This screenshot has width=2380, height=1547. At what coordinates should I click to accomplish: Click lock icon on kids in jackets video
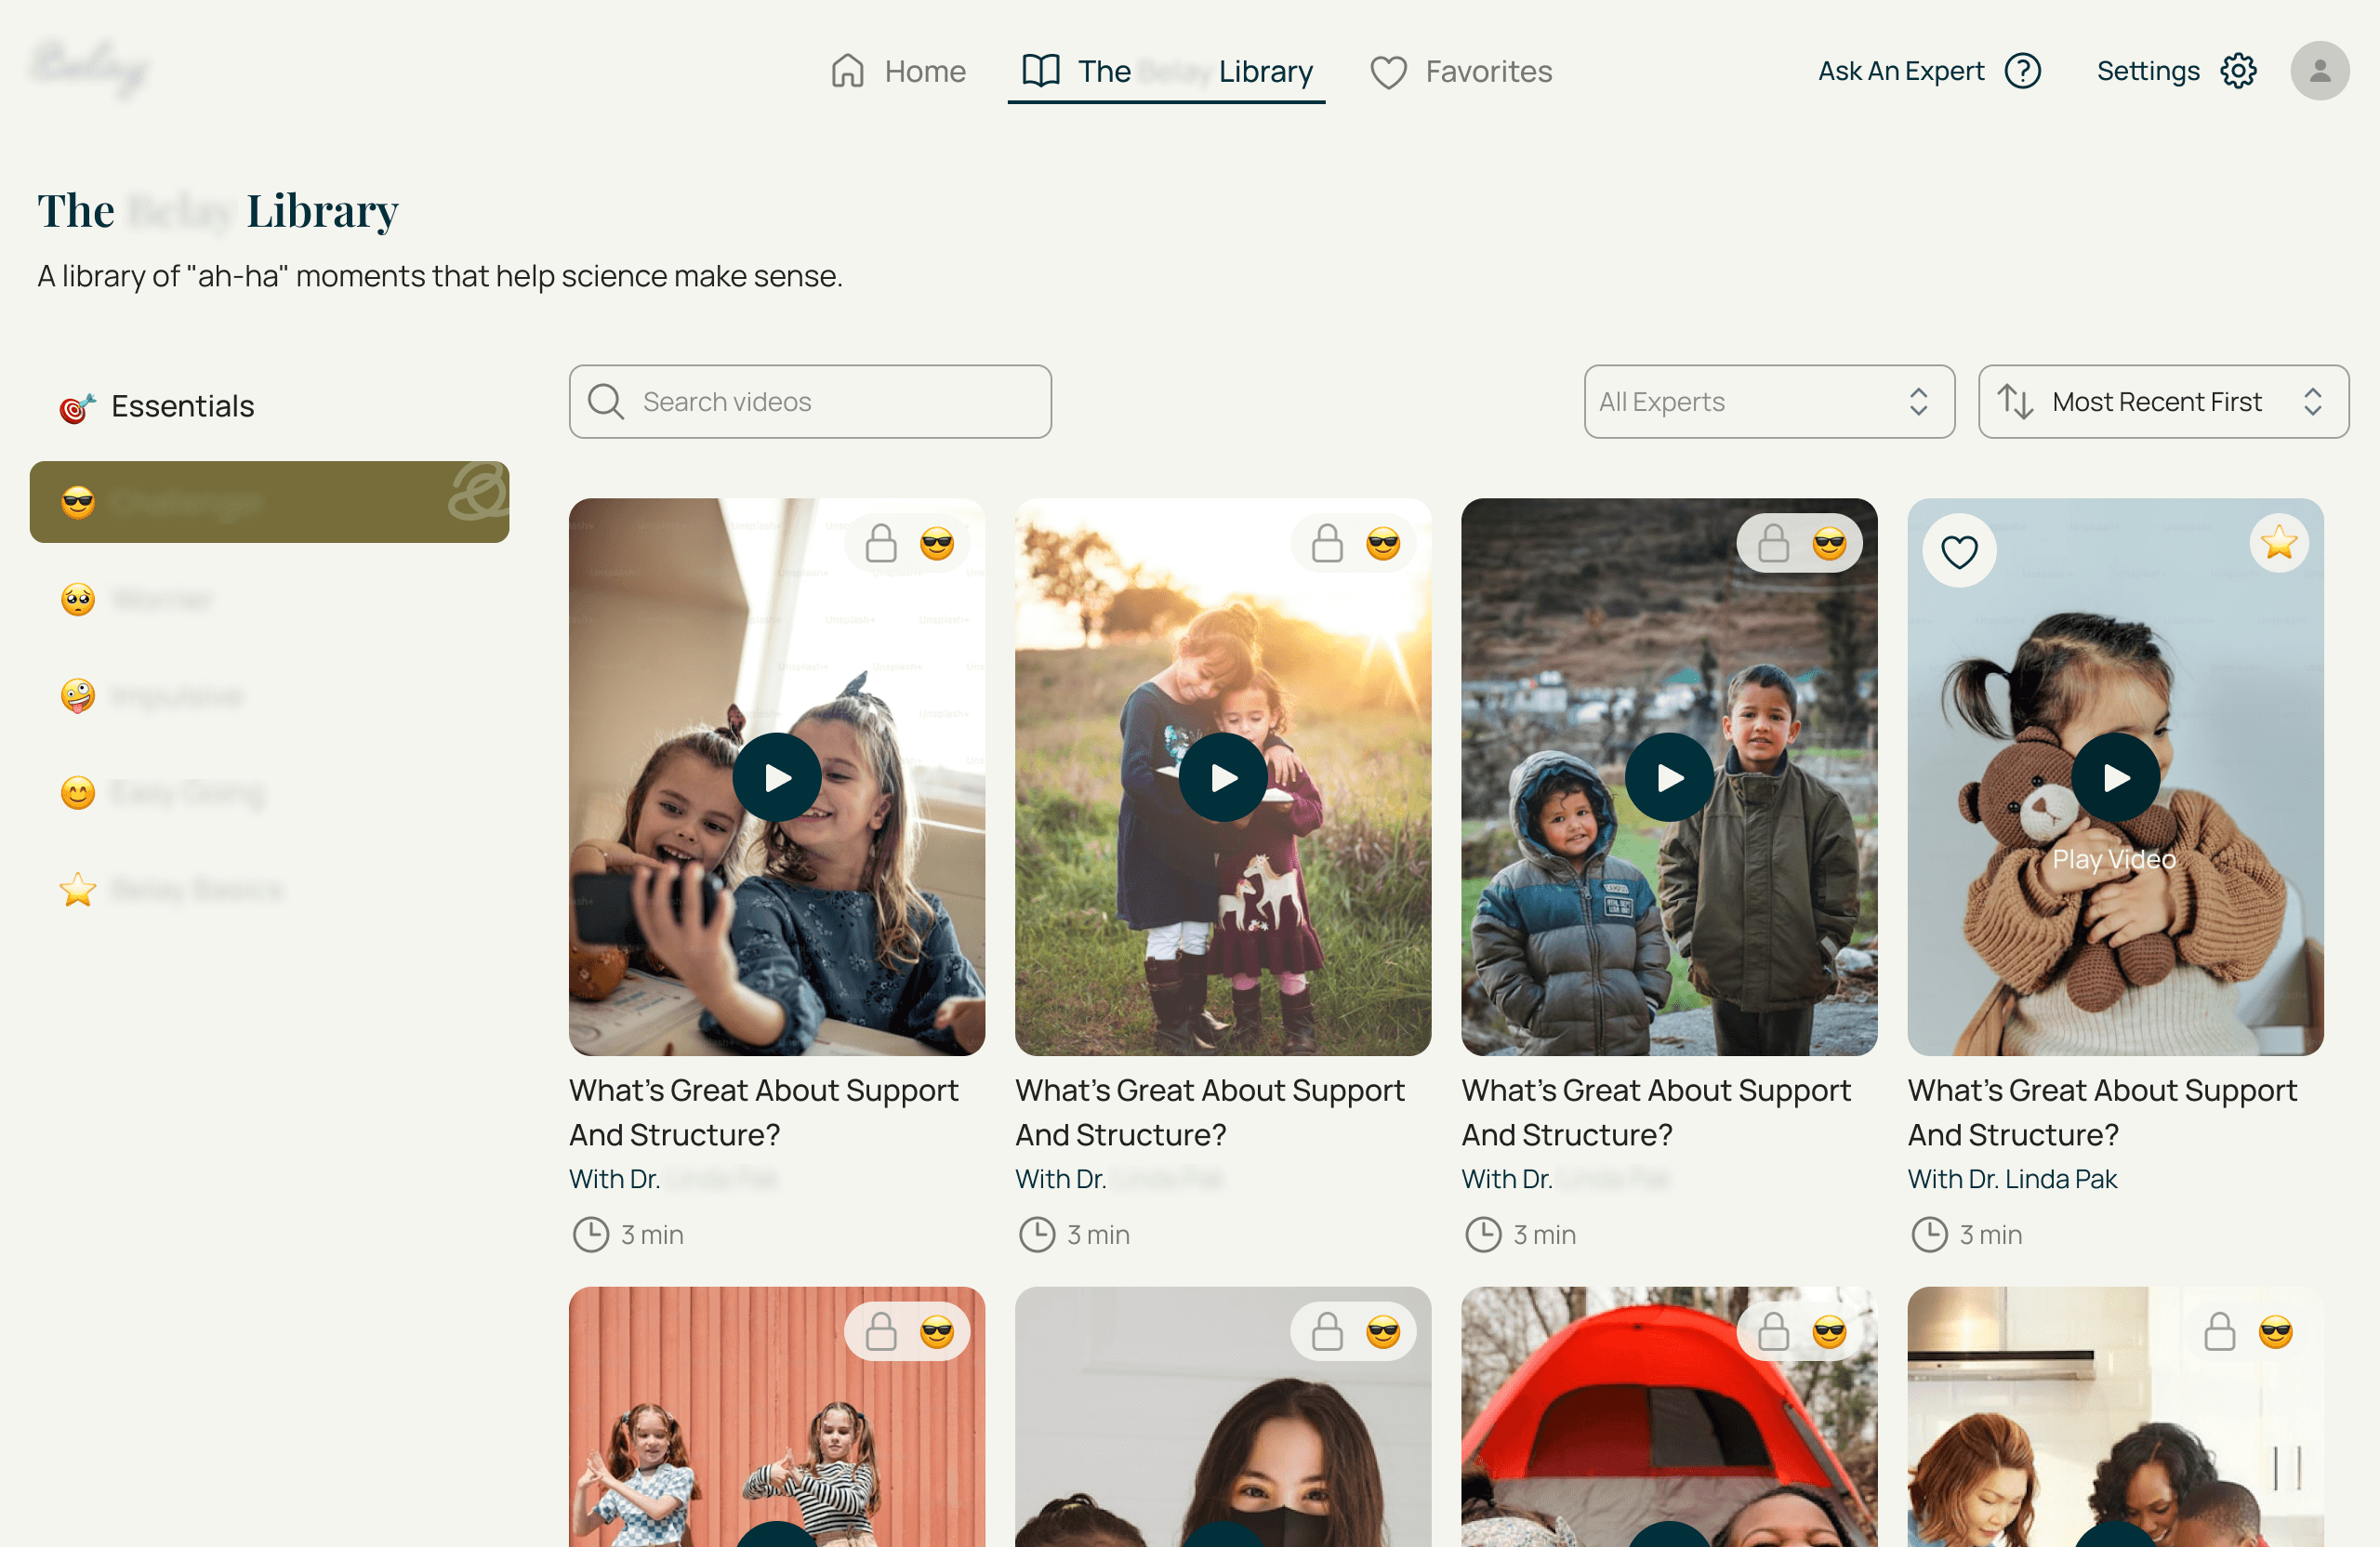[x=1773, y=544]
